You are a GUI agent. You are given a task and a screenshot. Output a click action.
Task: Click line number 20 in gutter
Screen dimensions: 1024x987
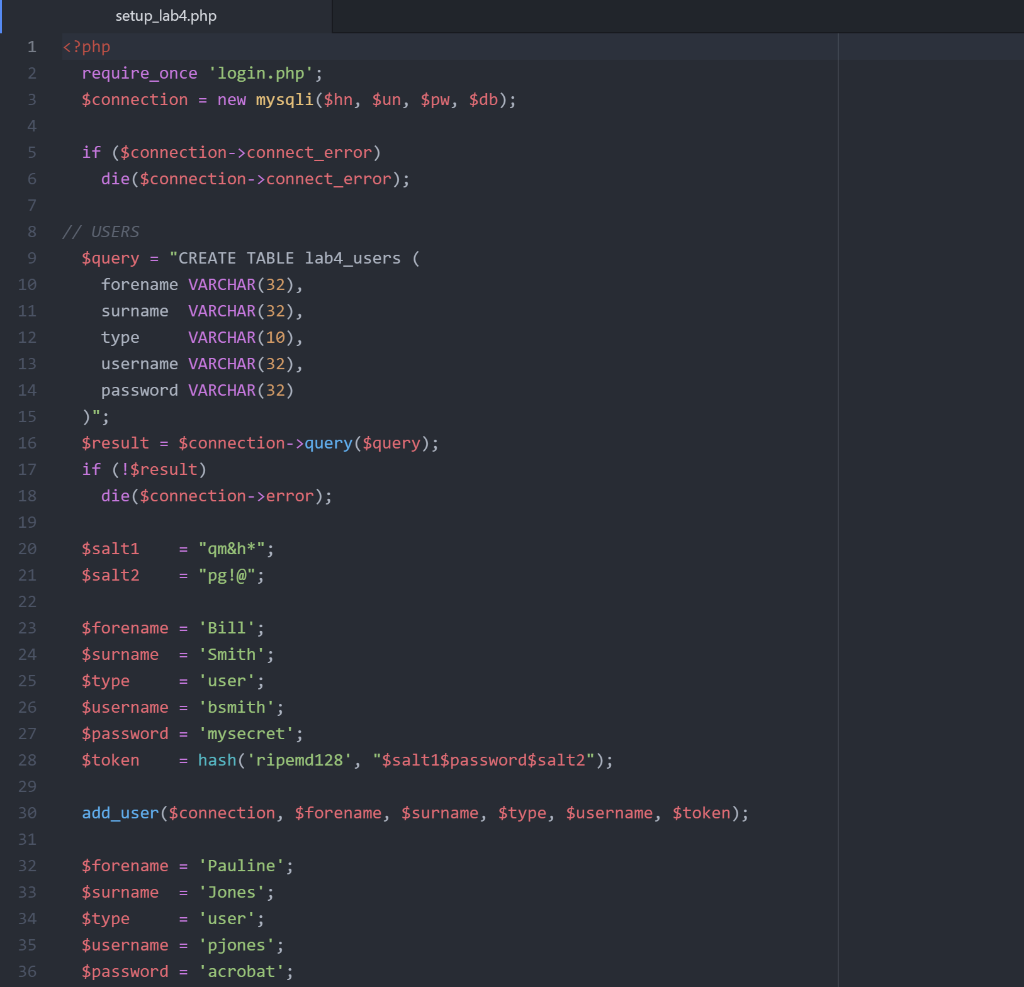tap(27, 549)
